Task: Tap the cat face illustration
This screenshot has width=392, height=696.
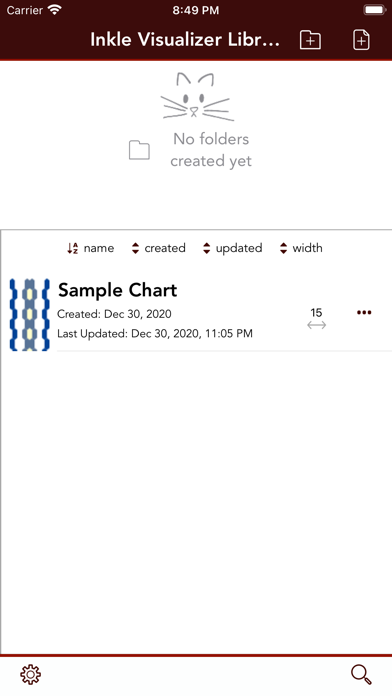Action: [x=195, y=97]
